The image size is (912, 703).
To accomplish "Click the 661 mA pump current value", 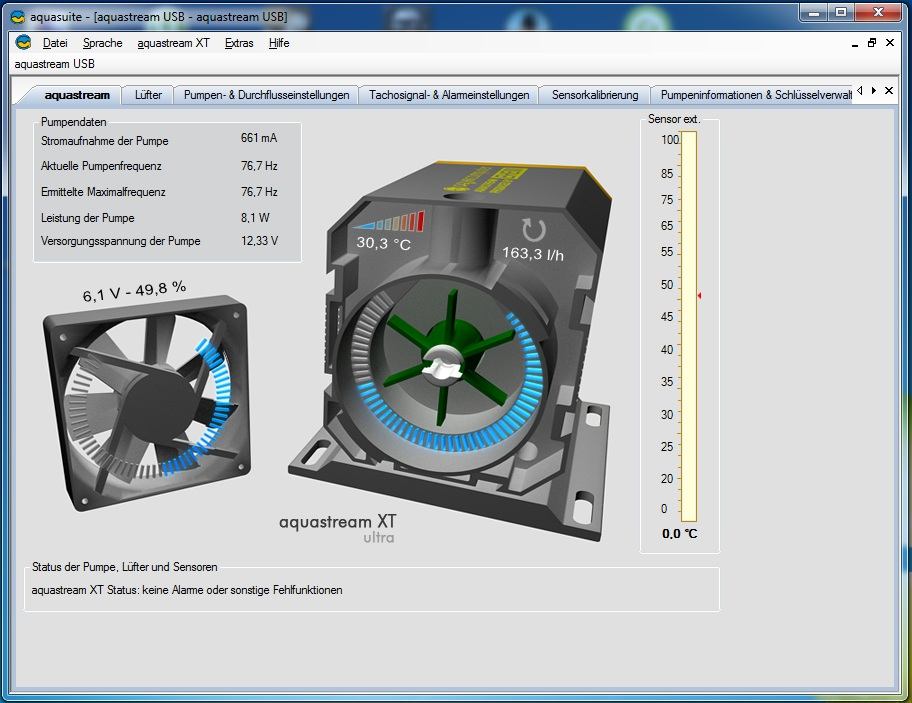I will [259, 138].
